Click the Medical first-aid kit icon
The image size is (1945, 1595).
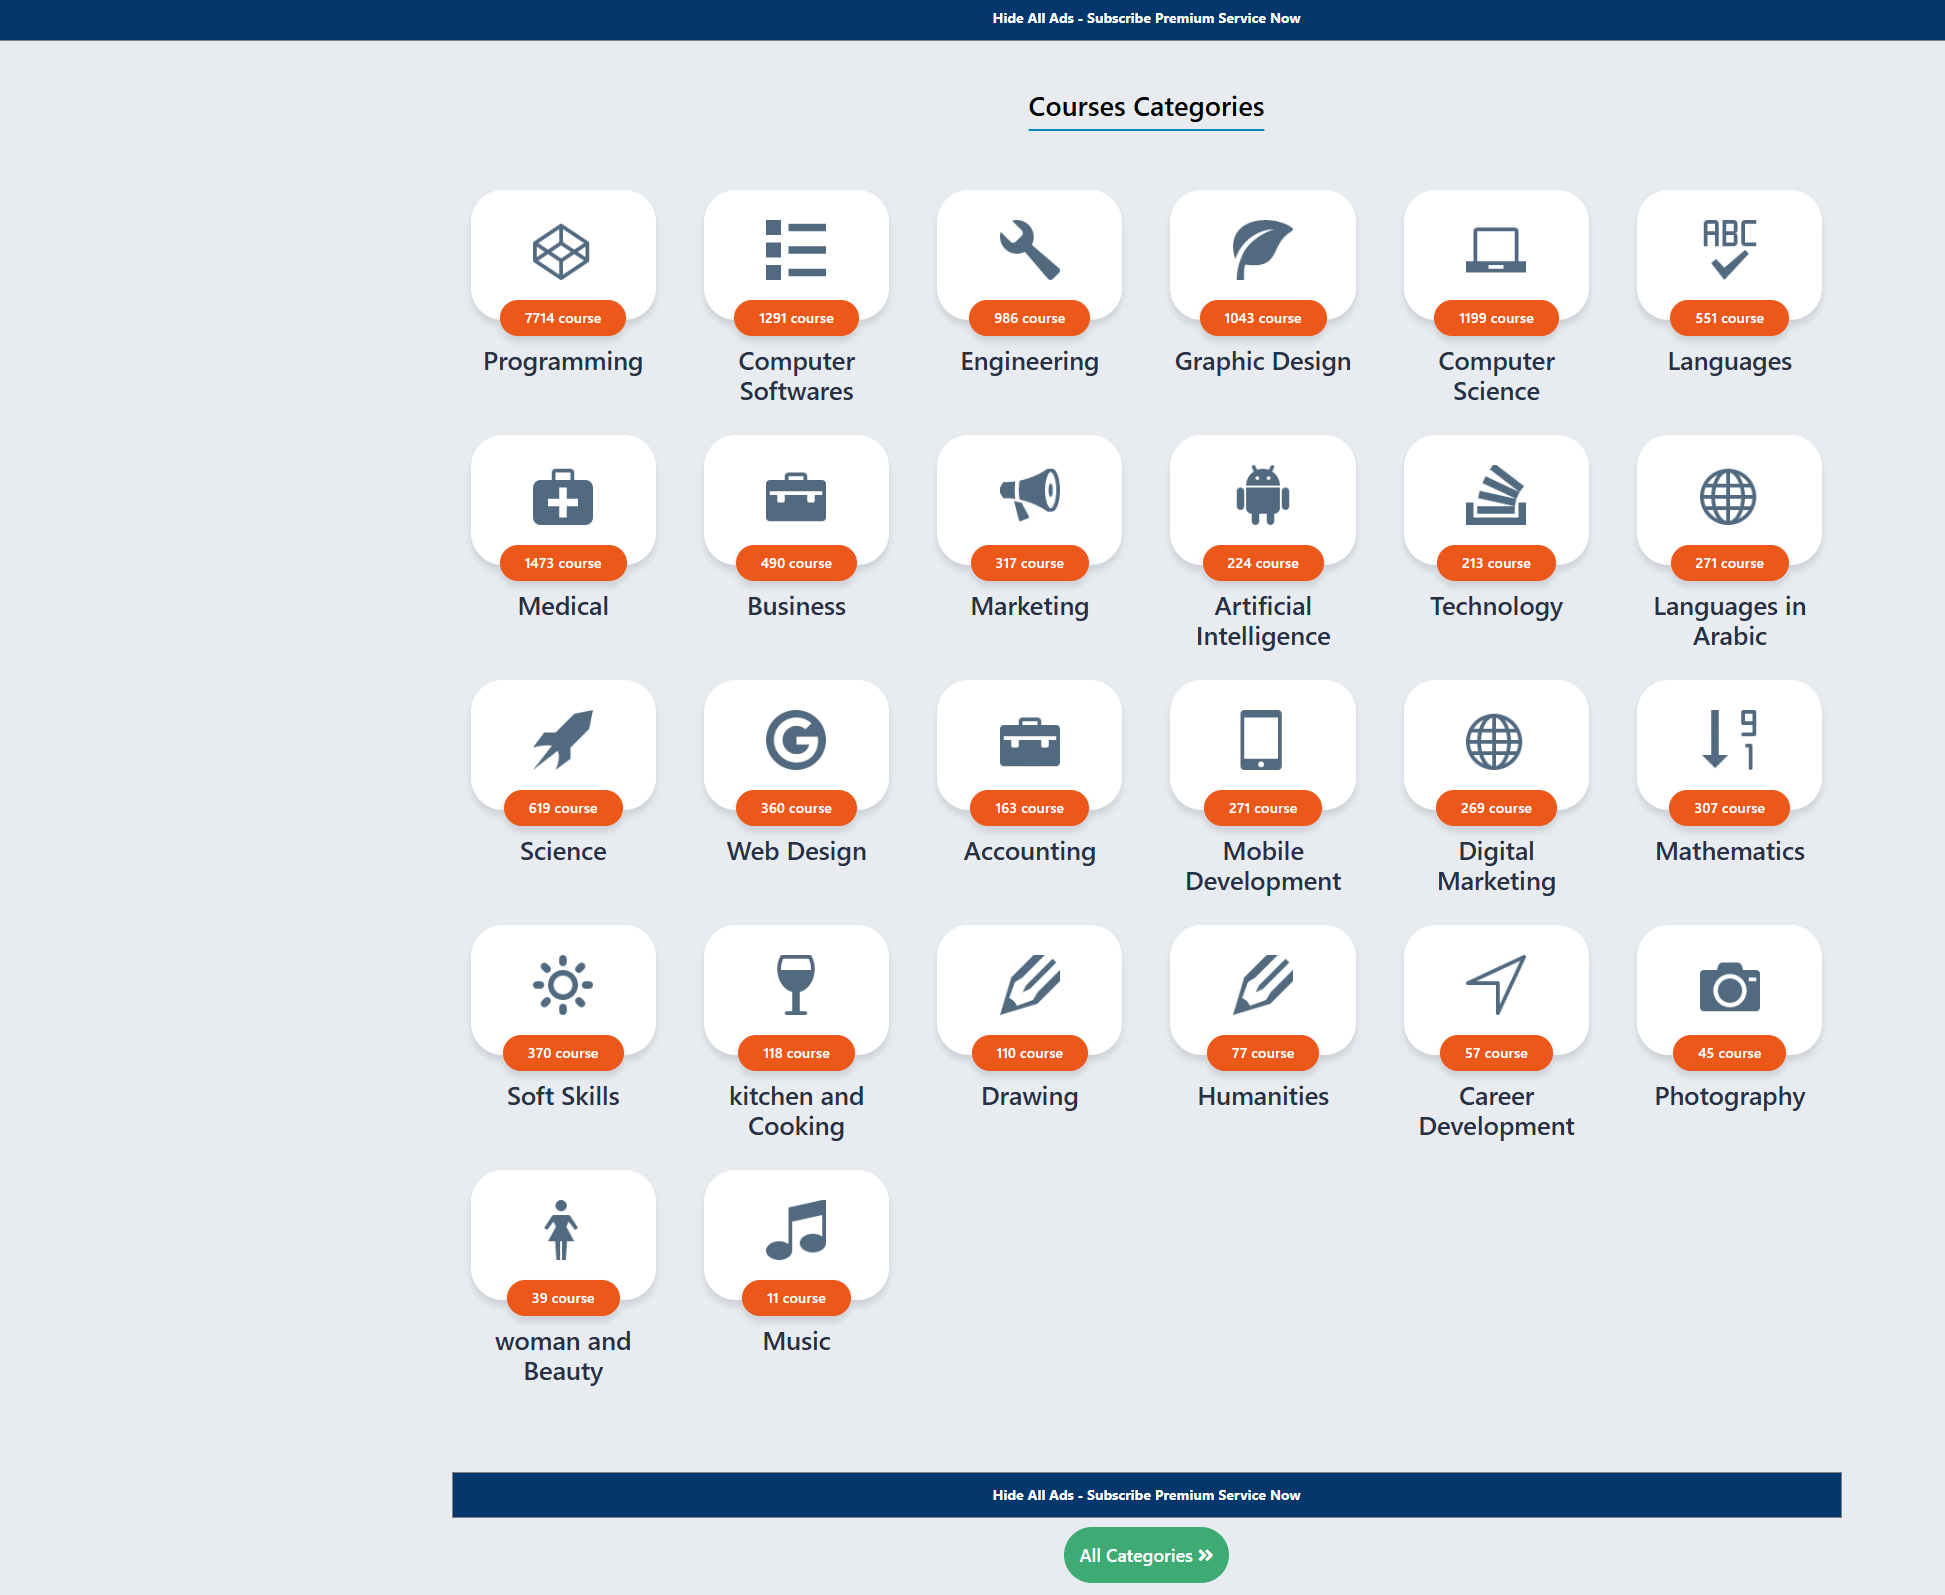[562, 496]
